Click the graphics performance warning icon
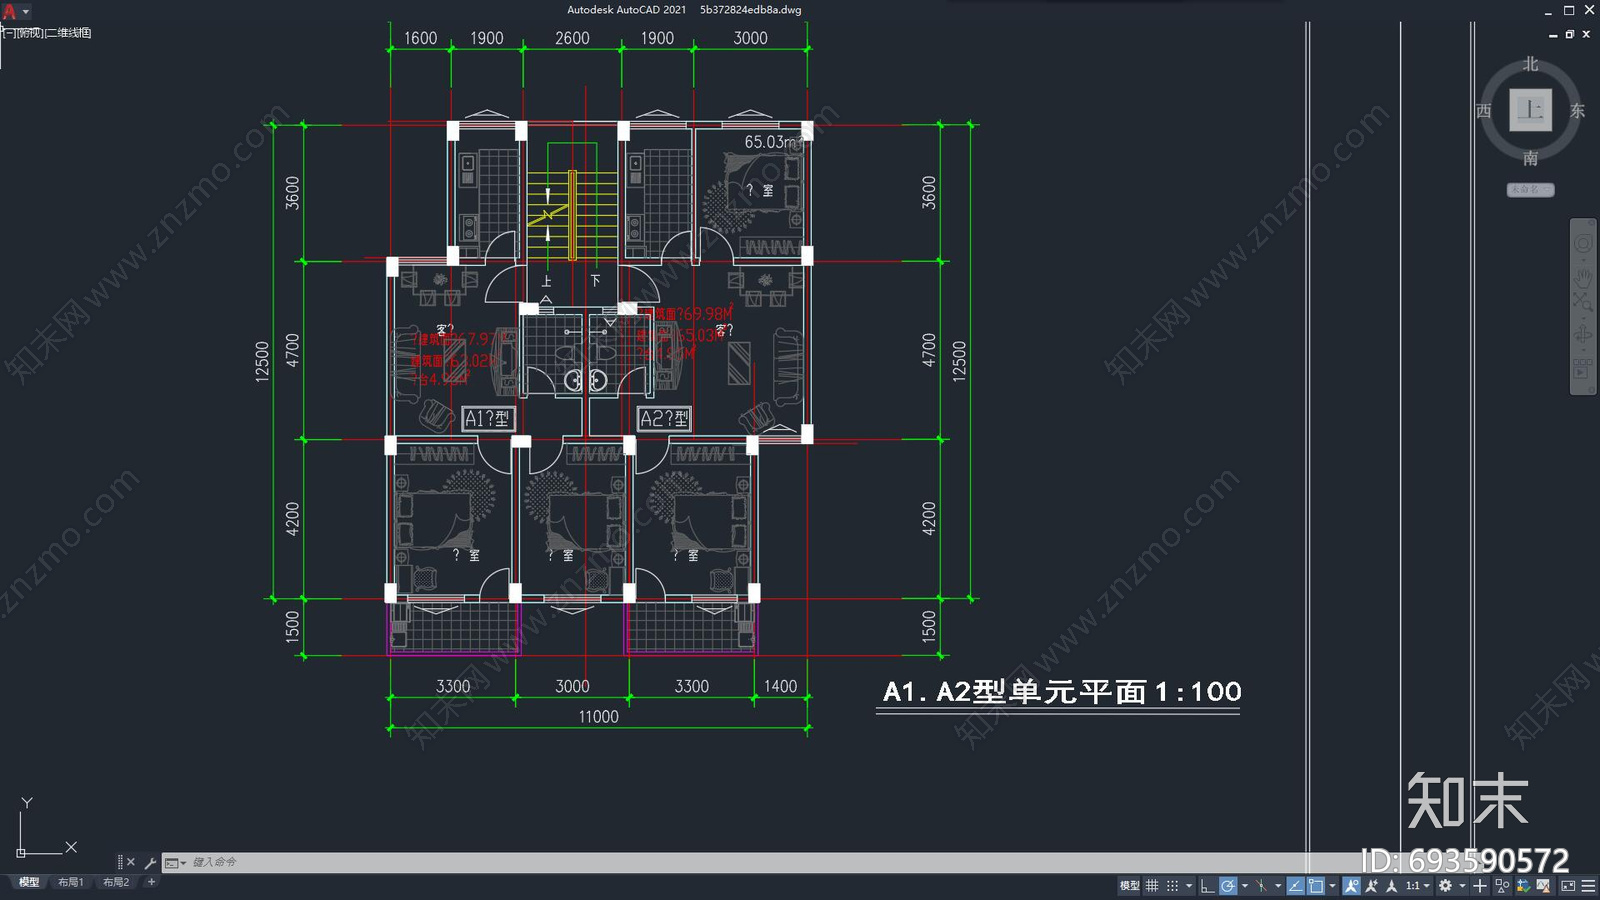The image size is (1600, 900). pos(1543,886)
